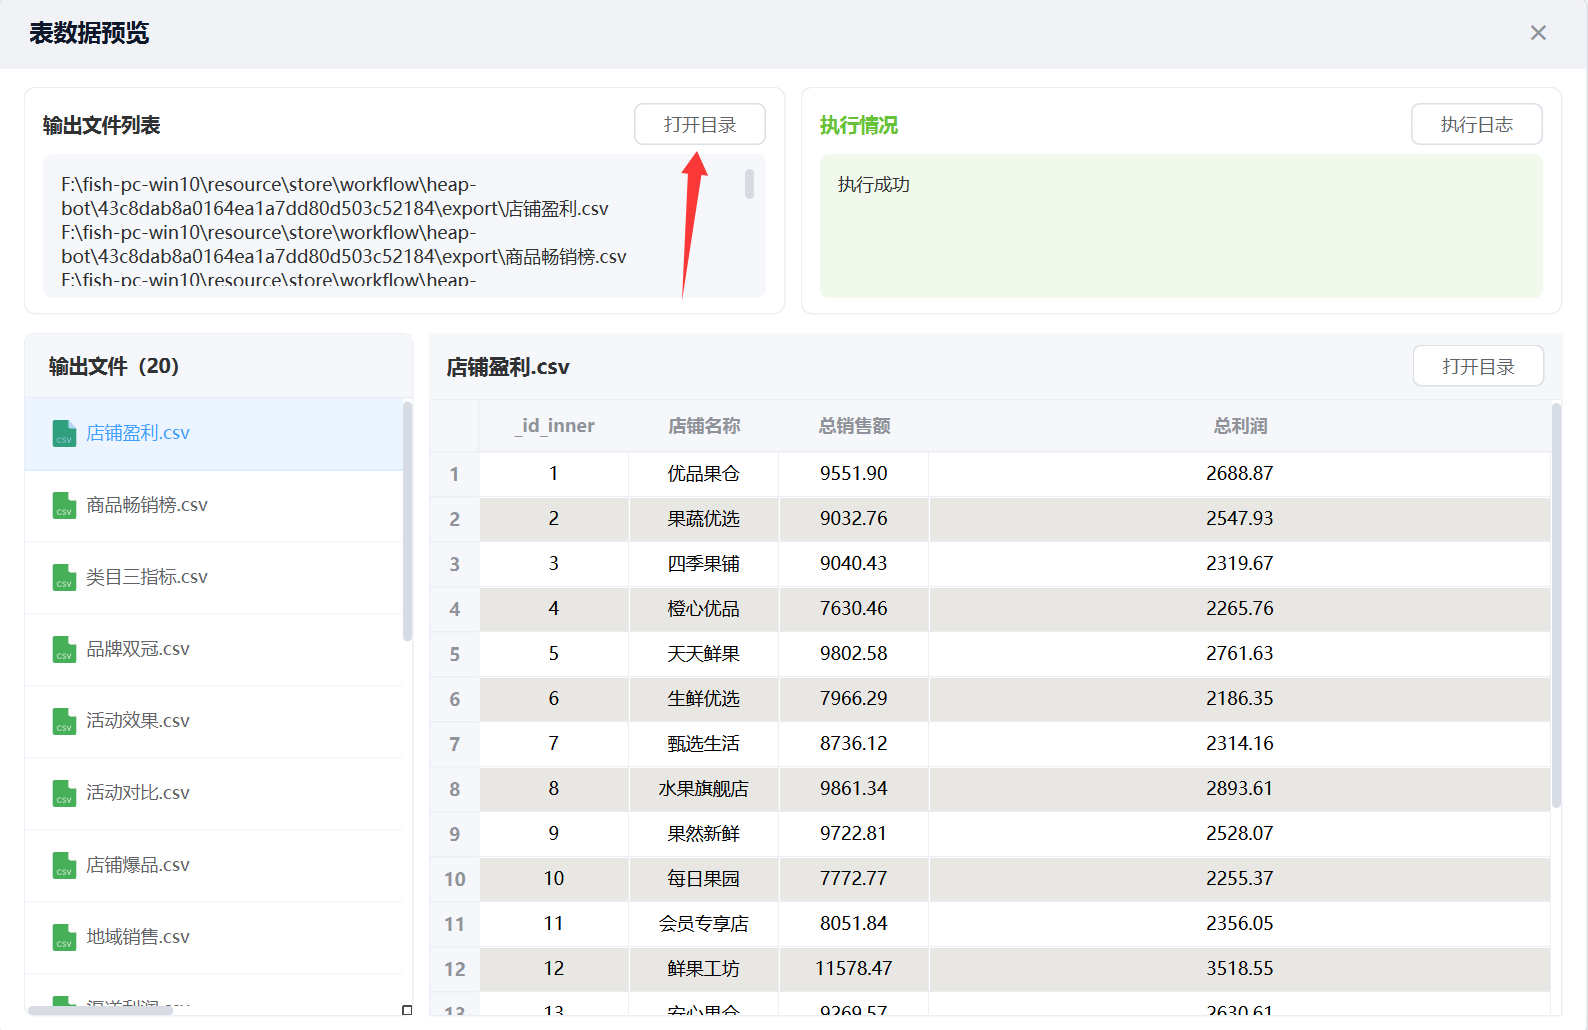Click the 总销售额 column header
This screenshot has height=1030, width=1588.
pyautogui.click(x=853, y=426)
